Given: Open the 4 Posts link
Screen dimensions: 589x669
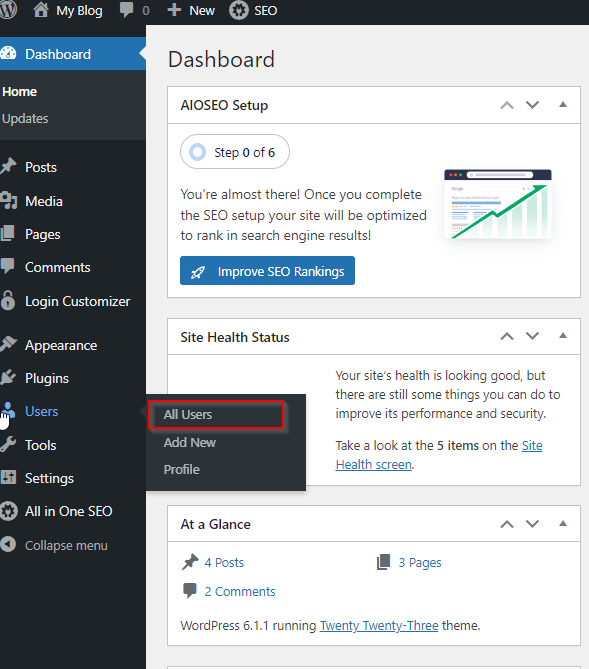Looking at the screenshot, I should pyautogui.click(x=224, y=562).
